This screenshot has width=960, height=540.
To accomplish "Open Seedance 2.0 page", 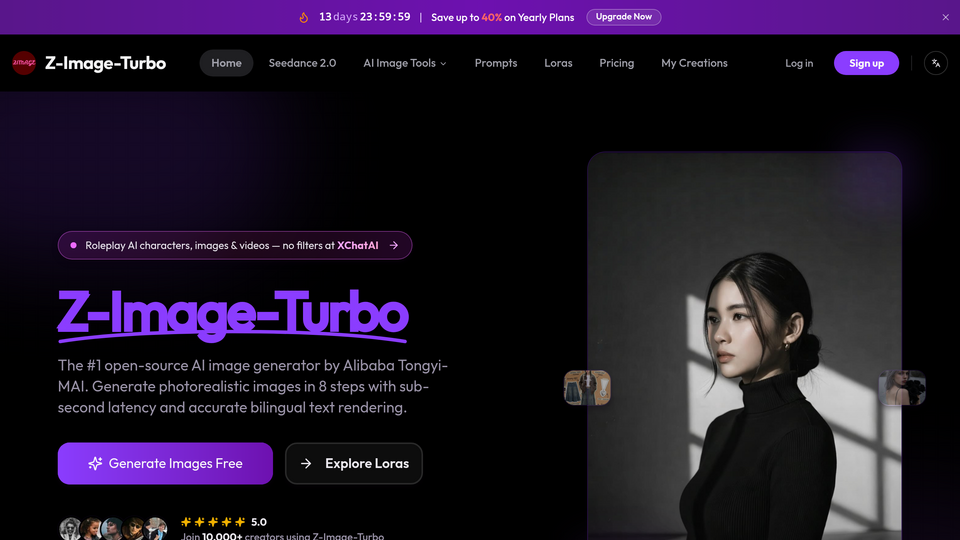I will pyautogui.click(x=302, y=63).
